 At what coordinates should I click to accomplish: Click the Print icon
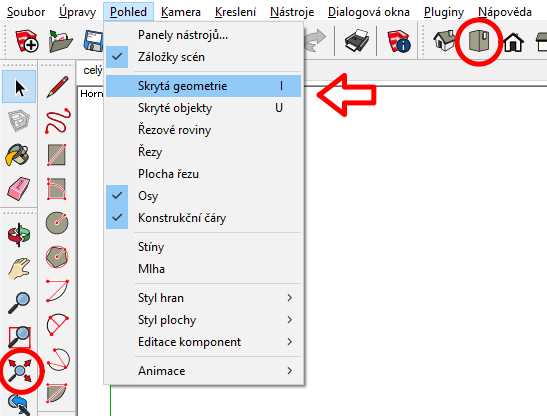(x=357, y=41)
